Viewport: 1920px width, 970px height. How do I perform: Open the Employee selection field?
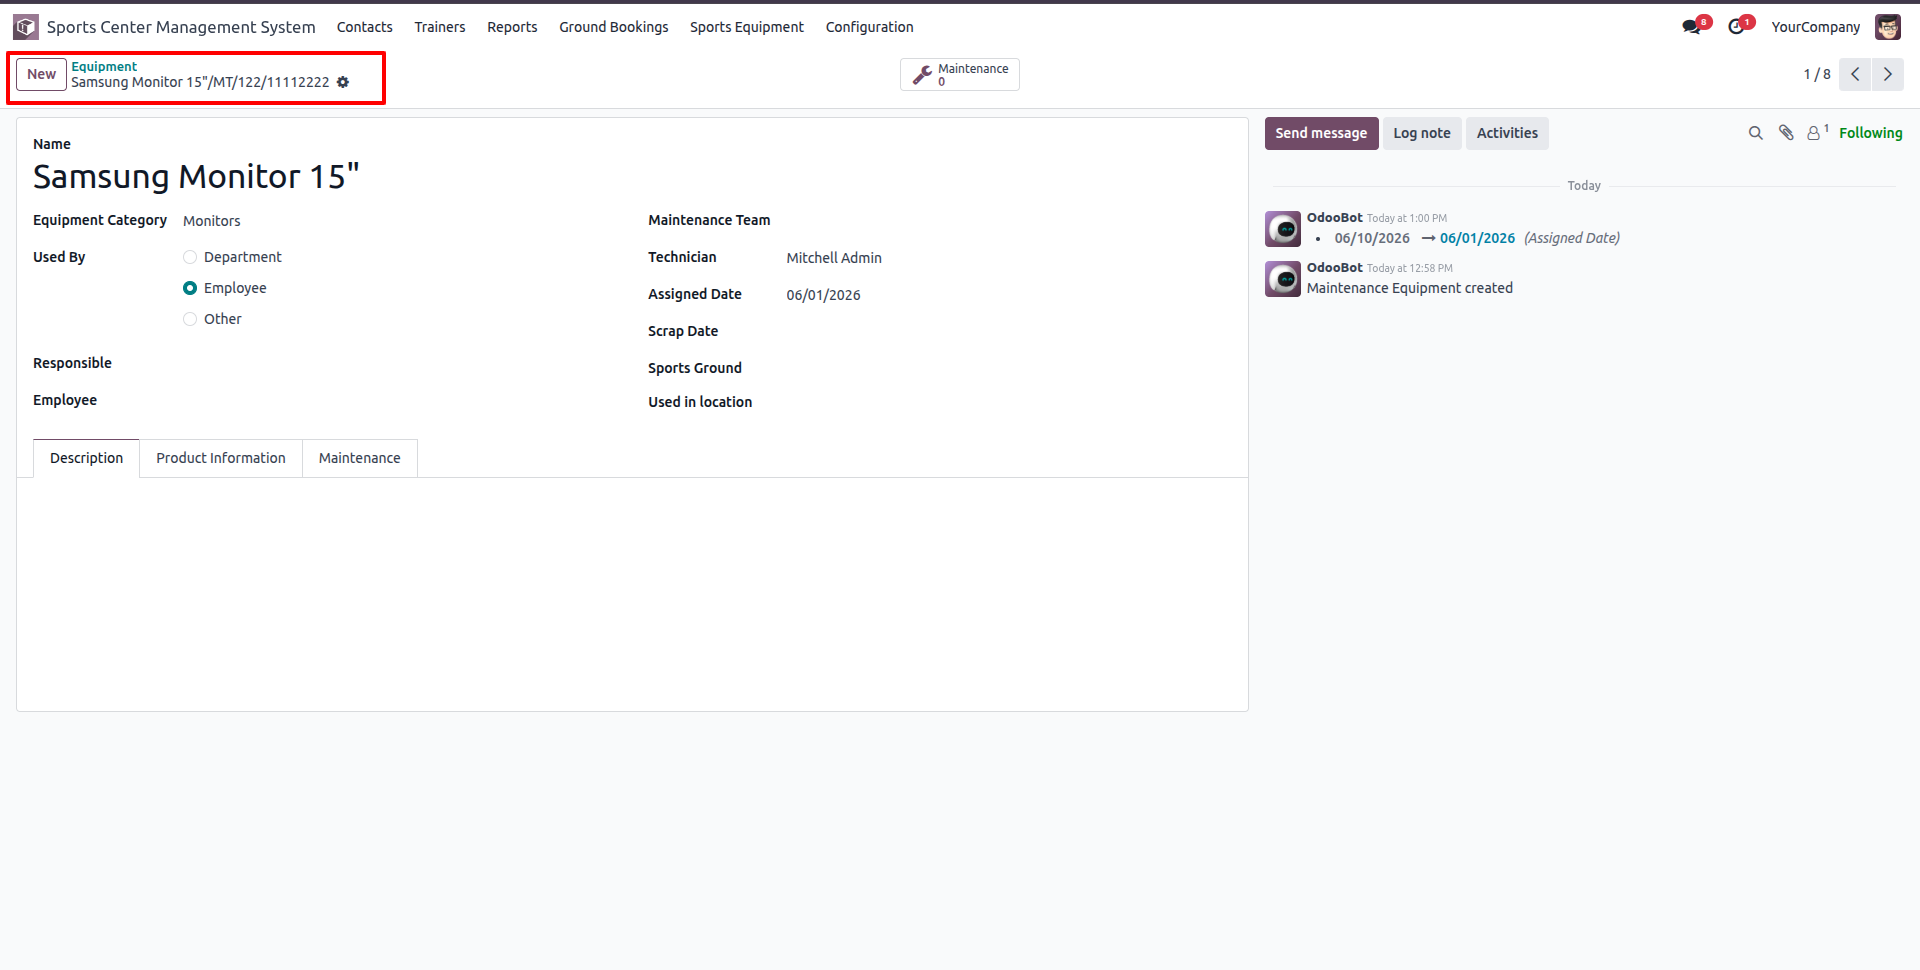point(399,401)
